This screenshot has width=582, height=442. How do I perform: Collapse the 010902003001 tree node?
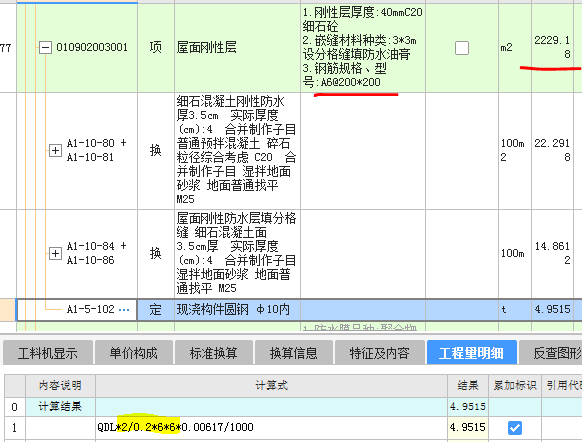(45, 48)
